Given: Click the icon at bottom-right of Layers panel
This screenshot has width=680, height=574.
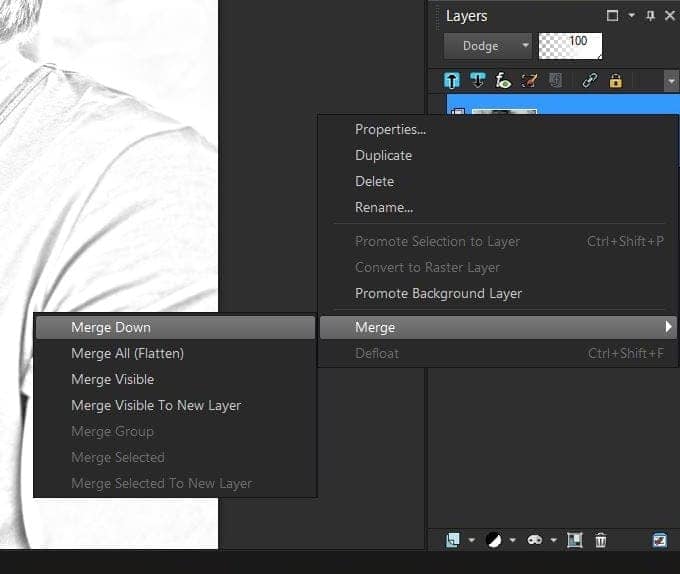Looking at the screenshot, I should tap(660, 540).
